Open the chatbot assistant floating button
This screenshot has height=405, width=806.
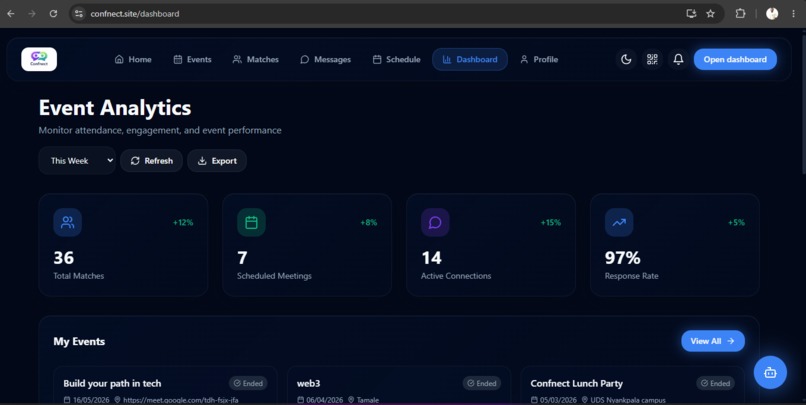point(770,373)
